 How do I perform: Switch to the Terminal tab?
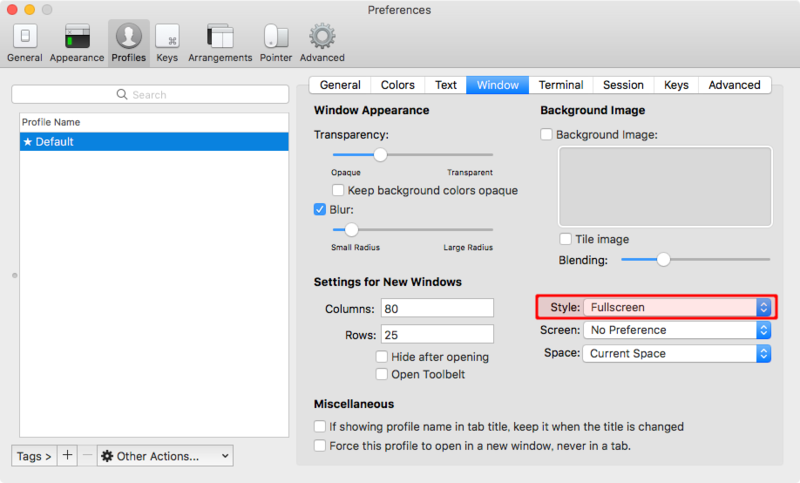[x=561, y=85]
